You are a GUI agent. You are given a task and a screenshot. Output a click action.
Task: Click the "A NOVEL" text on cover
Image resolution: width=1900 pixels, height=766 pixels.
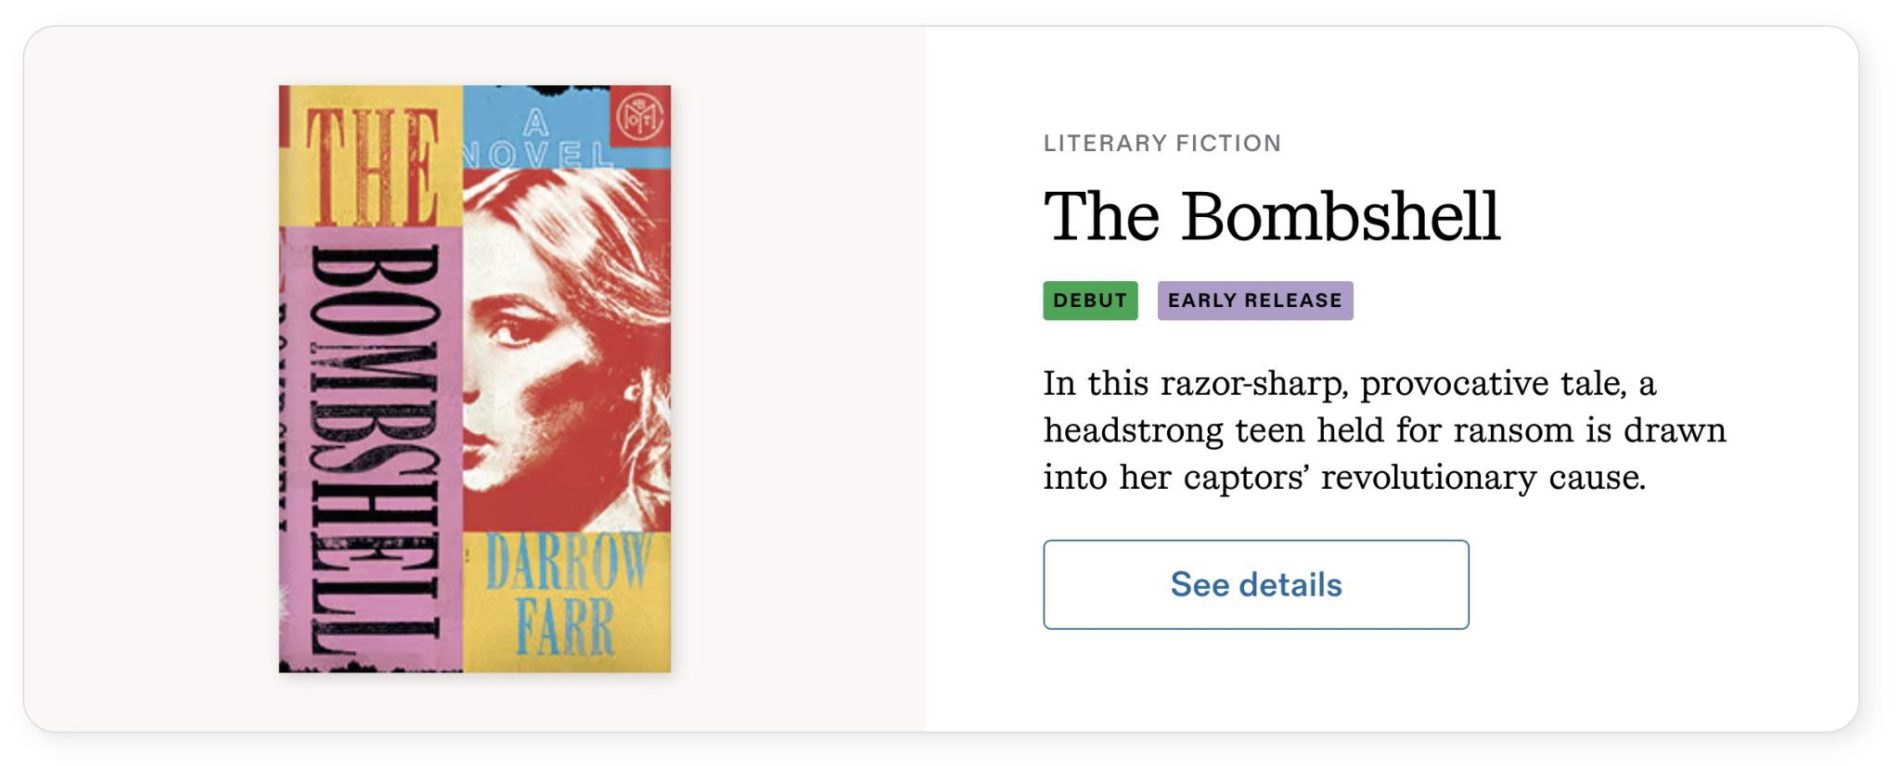(537, 140)
